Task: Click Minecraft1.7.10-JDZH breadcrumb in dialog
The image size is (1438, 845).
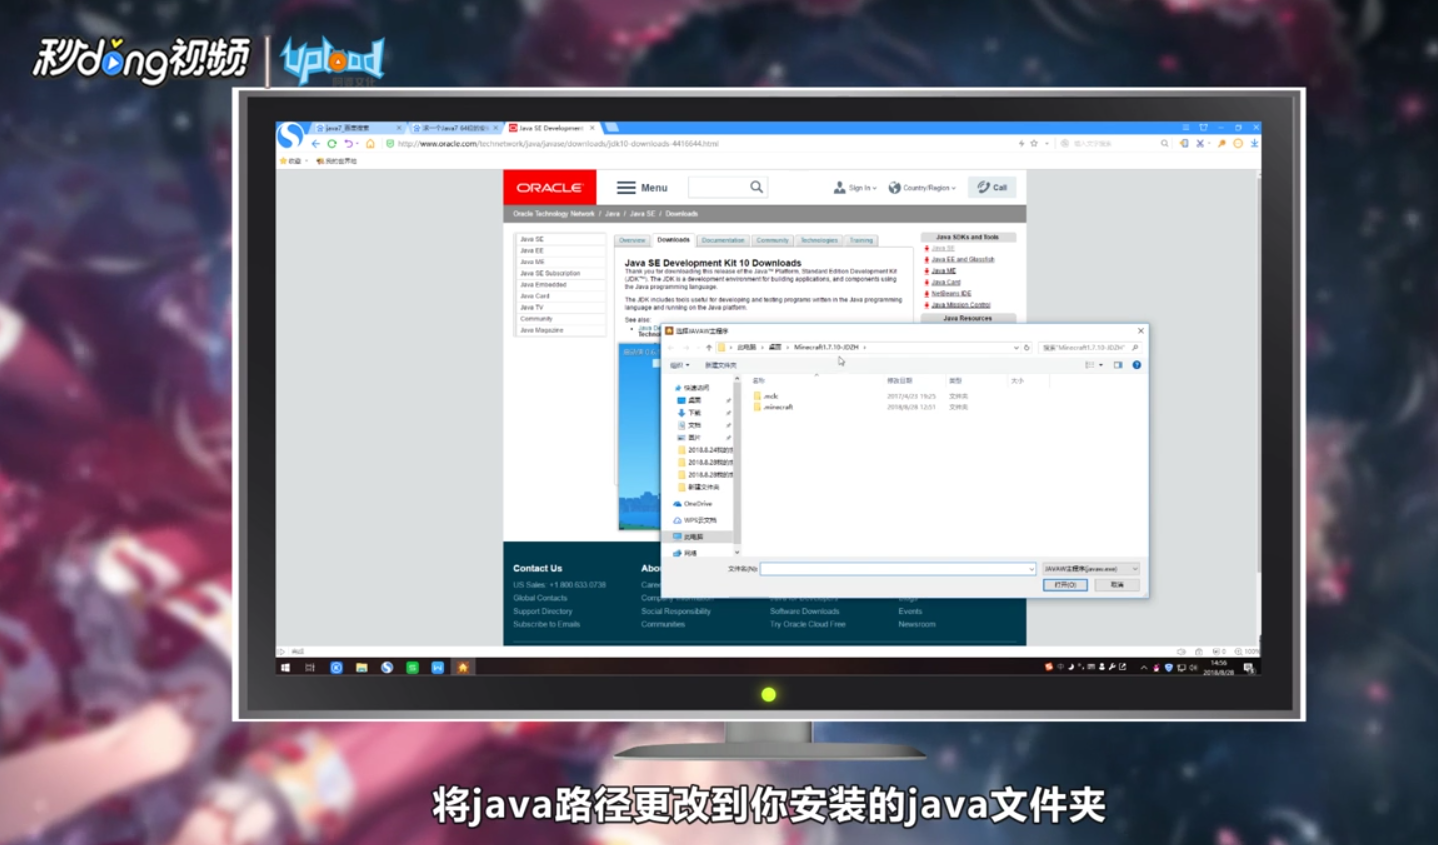Action: (826, 348)
